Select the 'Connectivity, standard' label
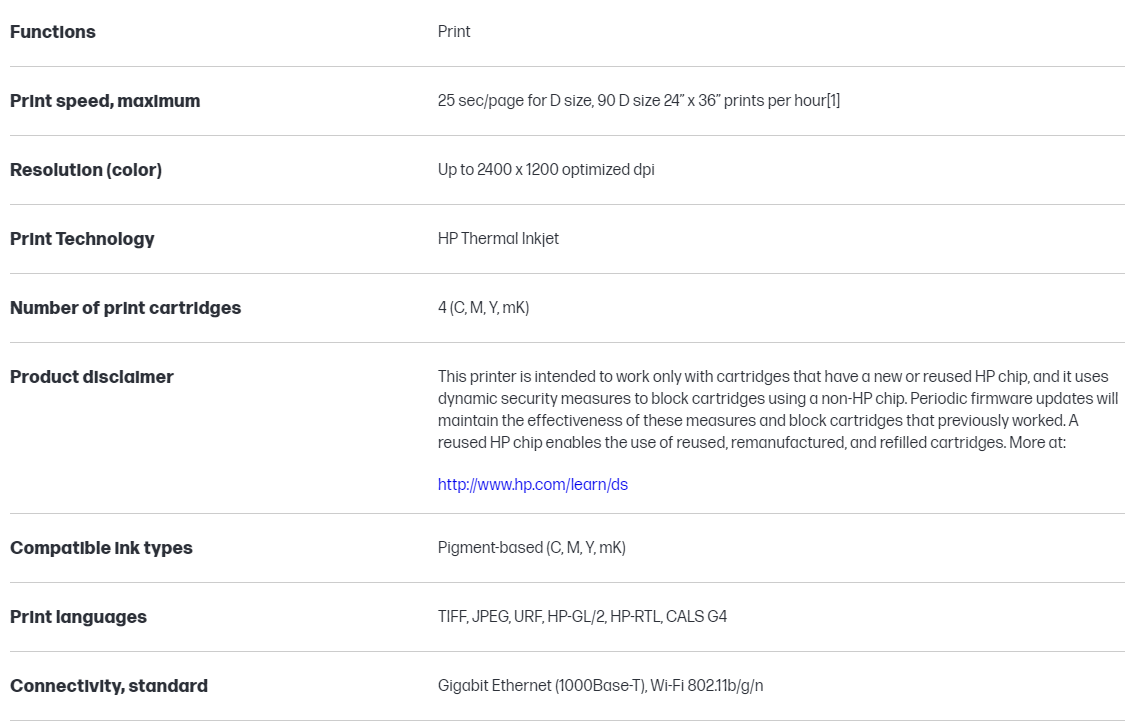 pos(109,686)
